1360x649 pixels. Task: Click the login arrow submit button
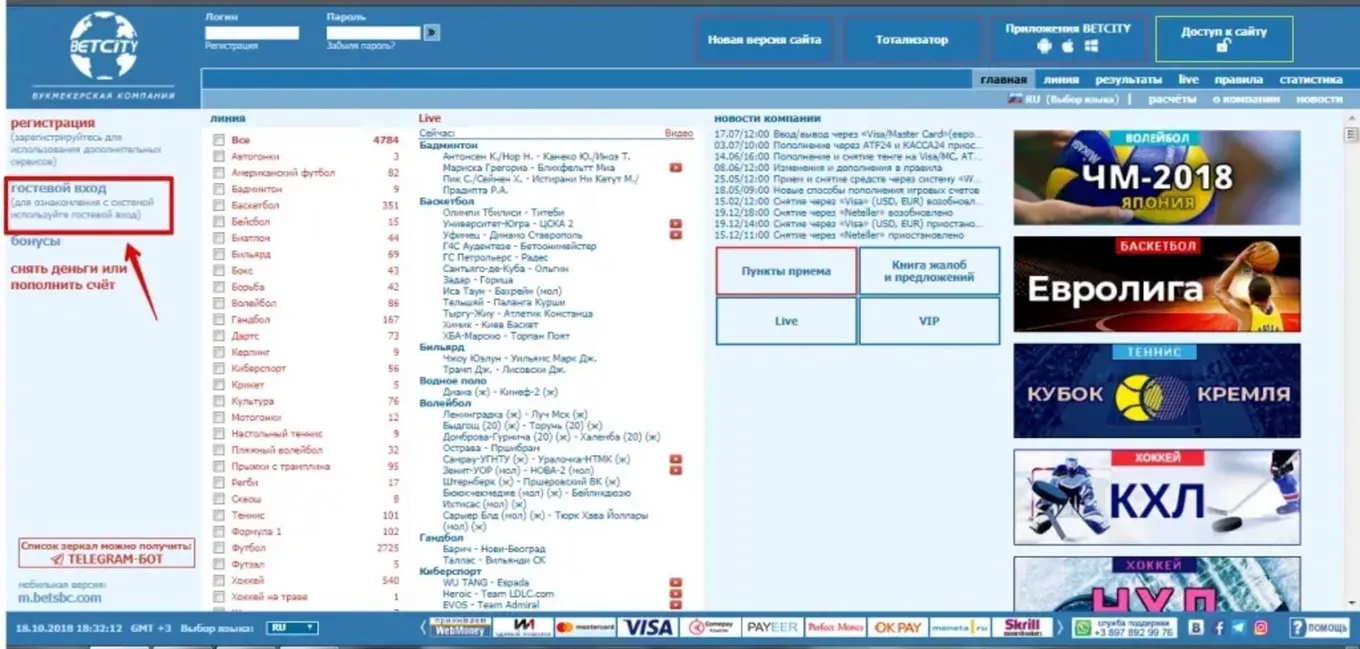point(431,32)
